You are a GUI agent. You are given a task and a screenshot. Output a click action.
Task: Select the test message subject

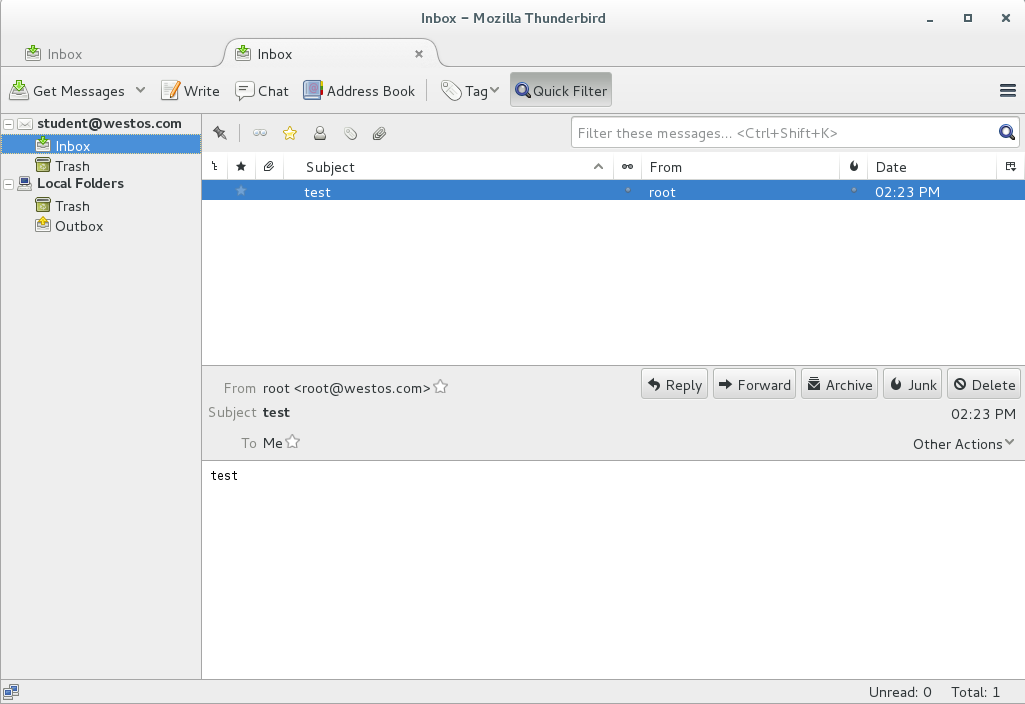(318, 192)
